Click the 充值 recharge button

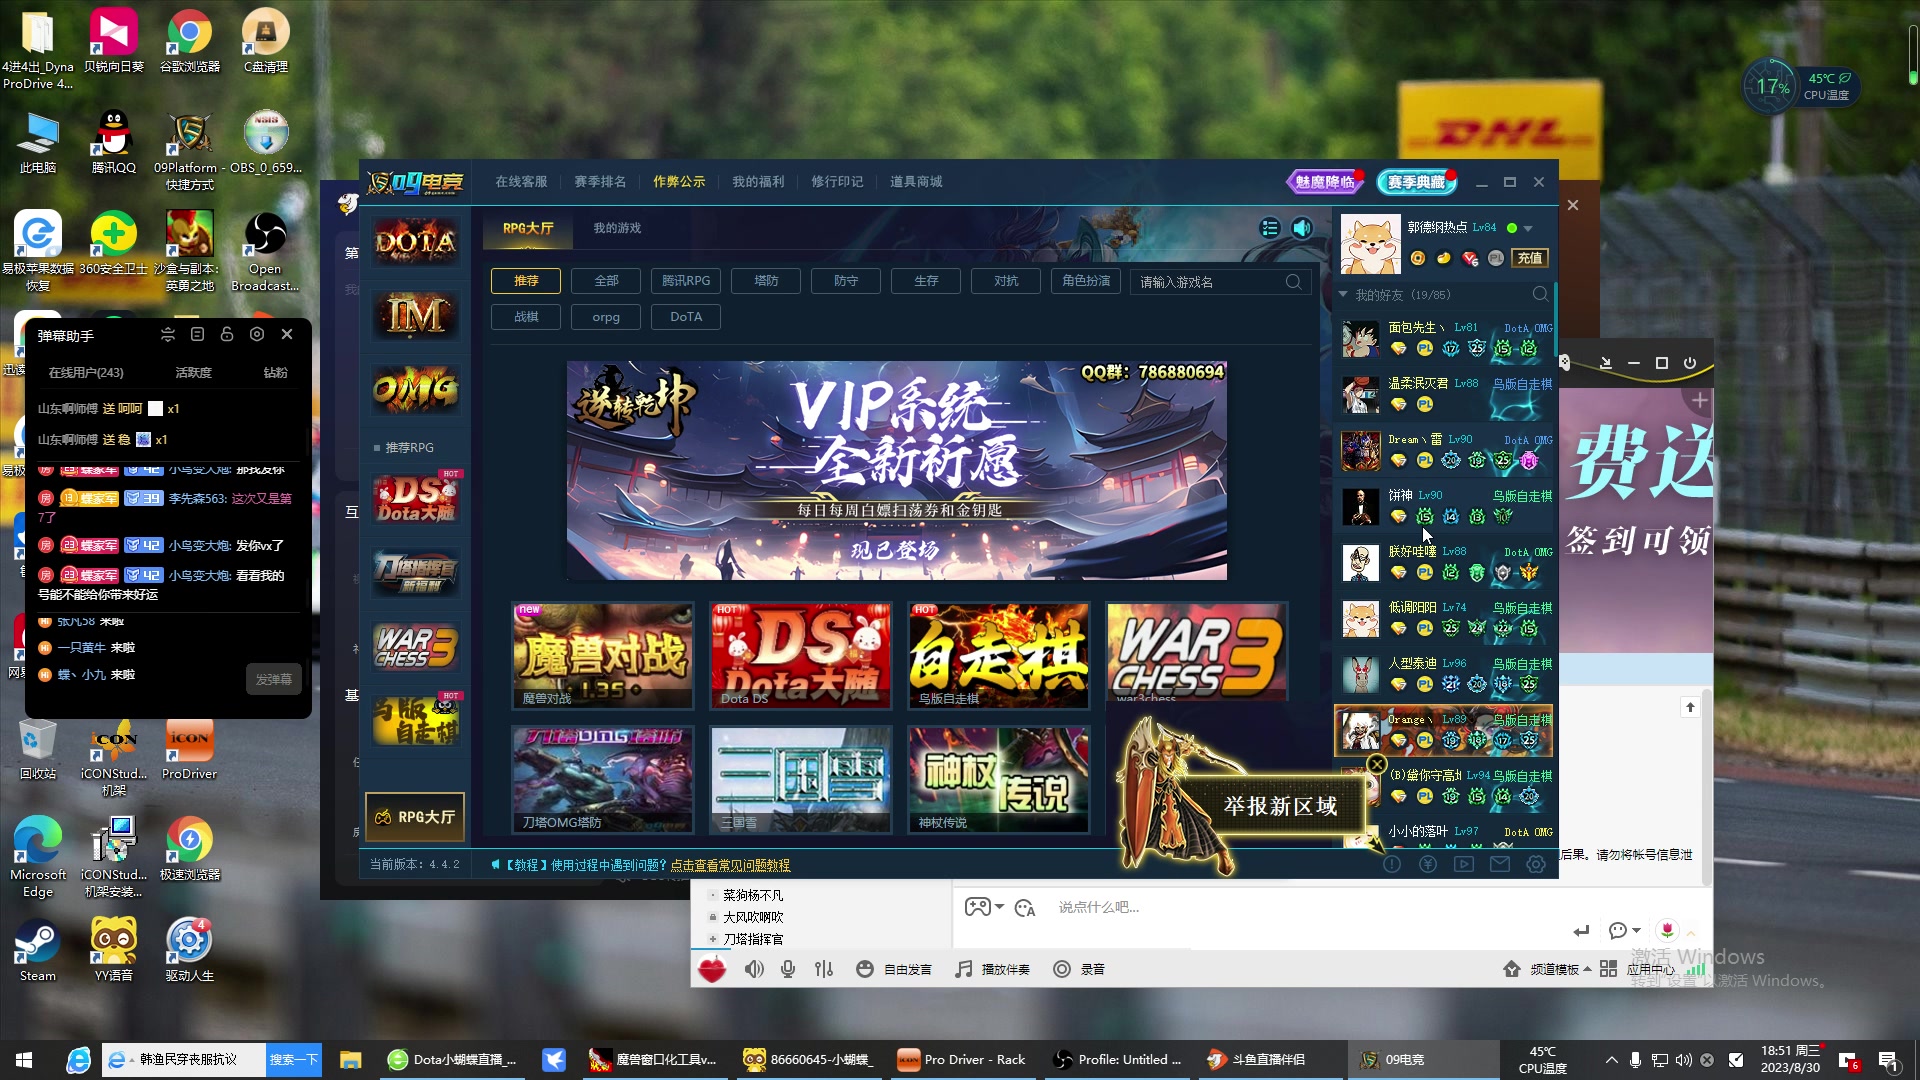[1530, 258]
